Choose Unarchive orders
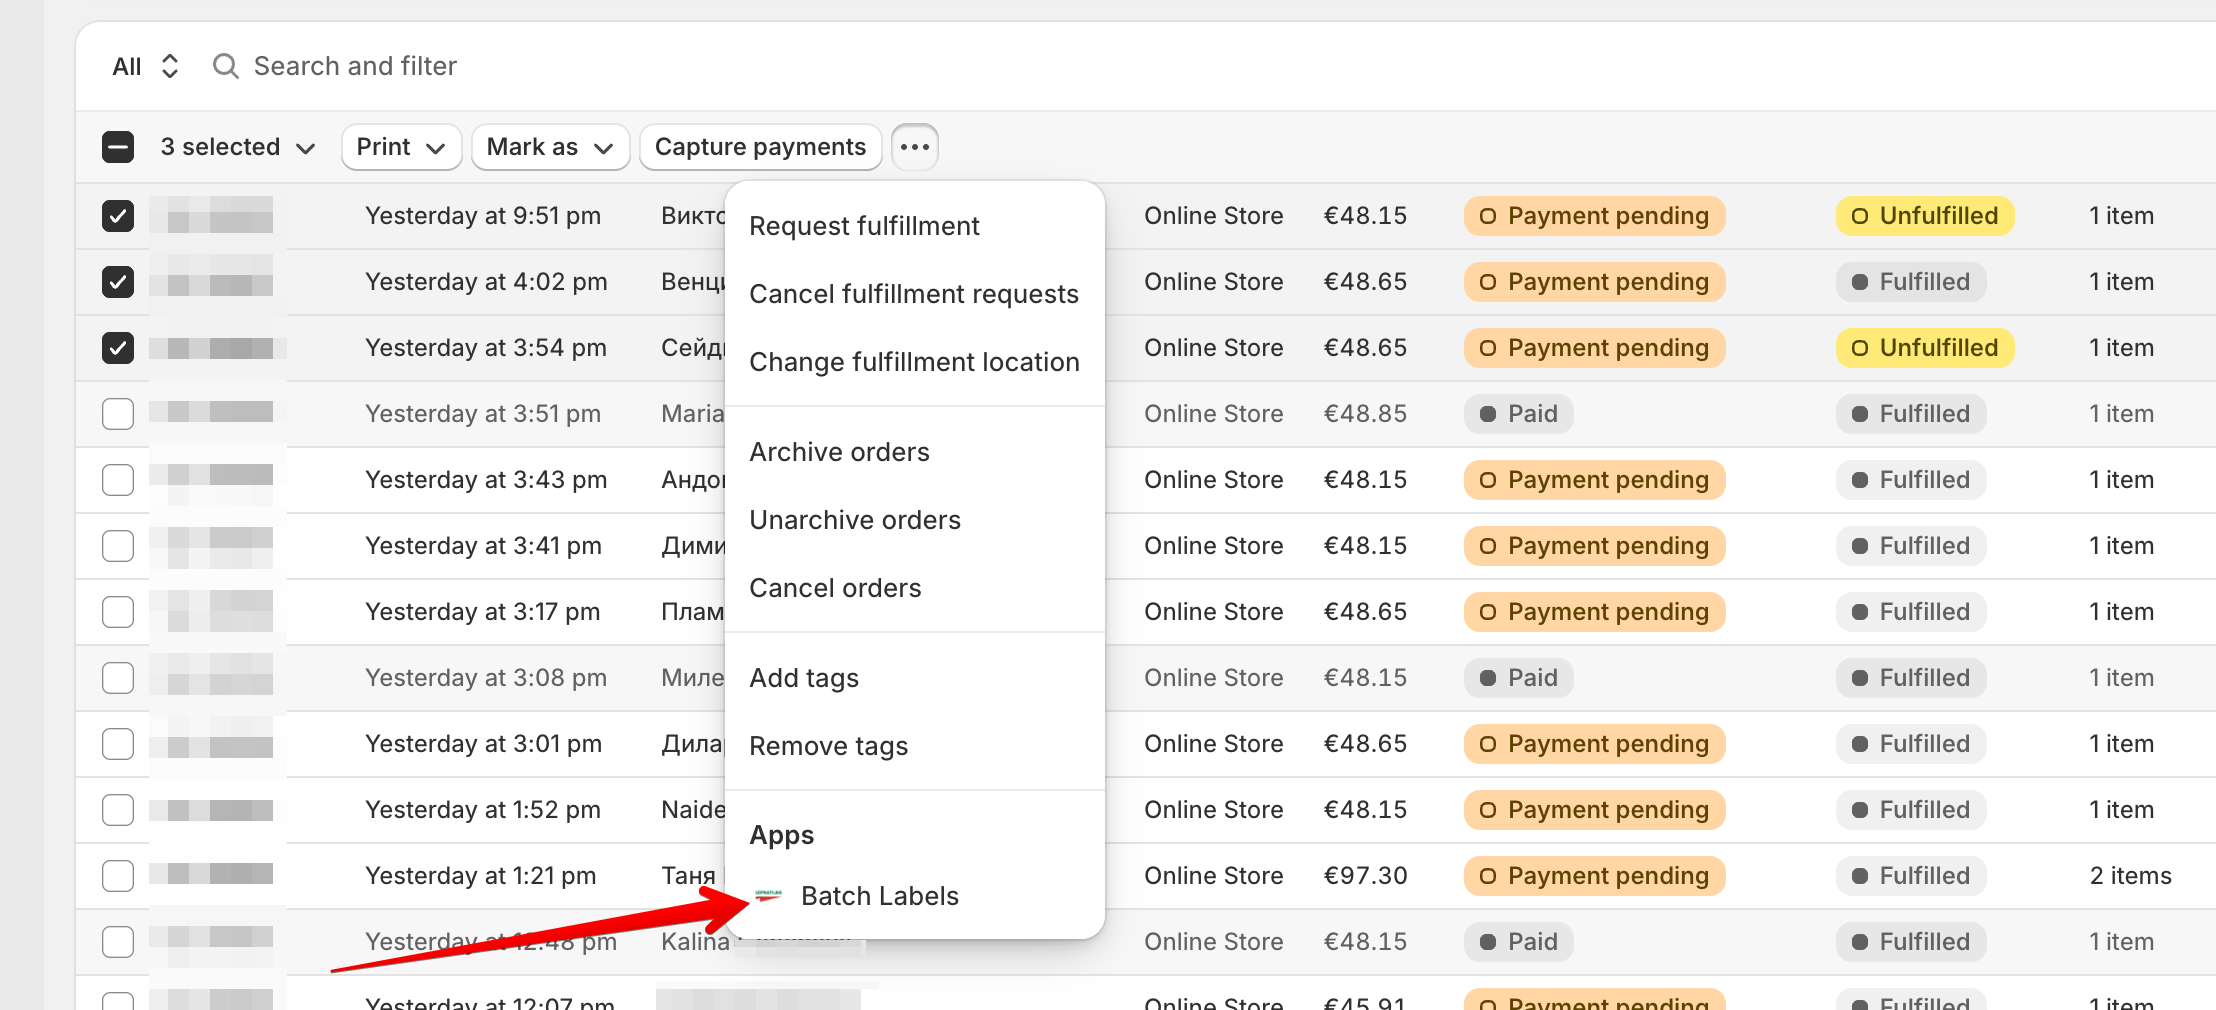 click(x=914, y=520)
